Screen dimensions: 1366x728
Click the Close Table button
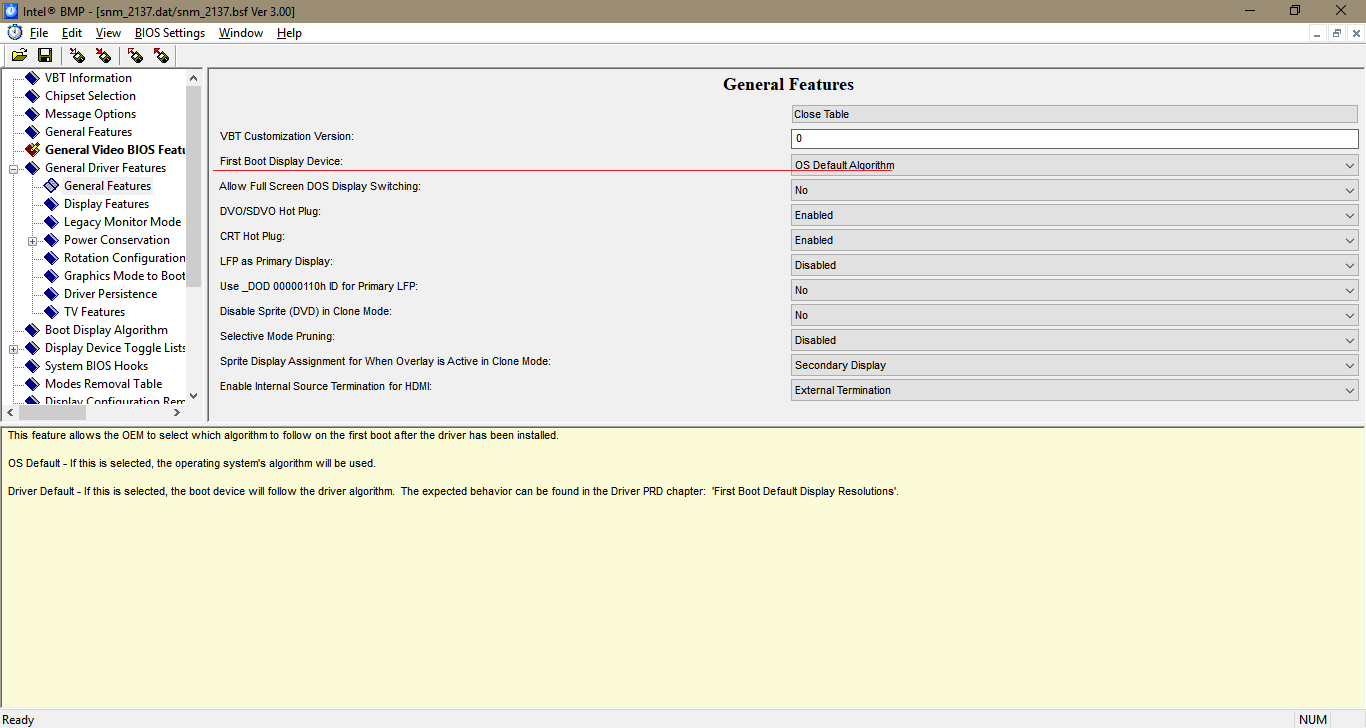tap(1075, 115)
